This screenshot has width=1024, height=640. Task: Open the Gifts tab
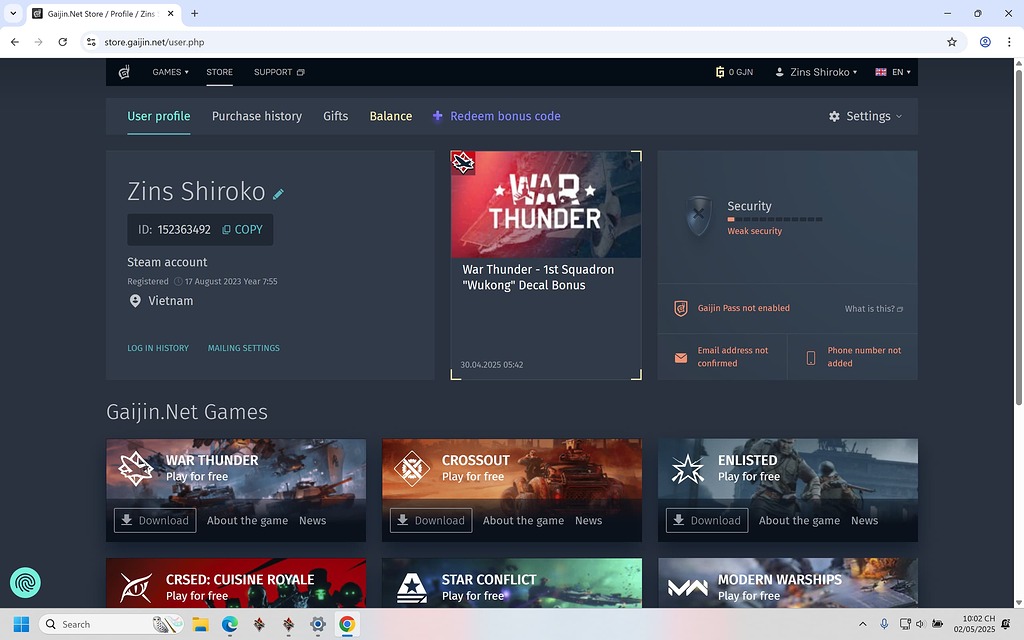tap(335, 116)
